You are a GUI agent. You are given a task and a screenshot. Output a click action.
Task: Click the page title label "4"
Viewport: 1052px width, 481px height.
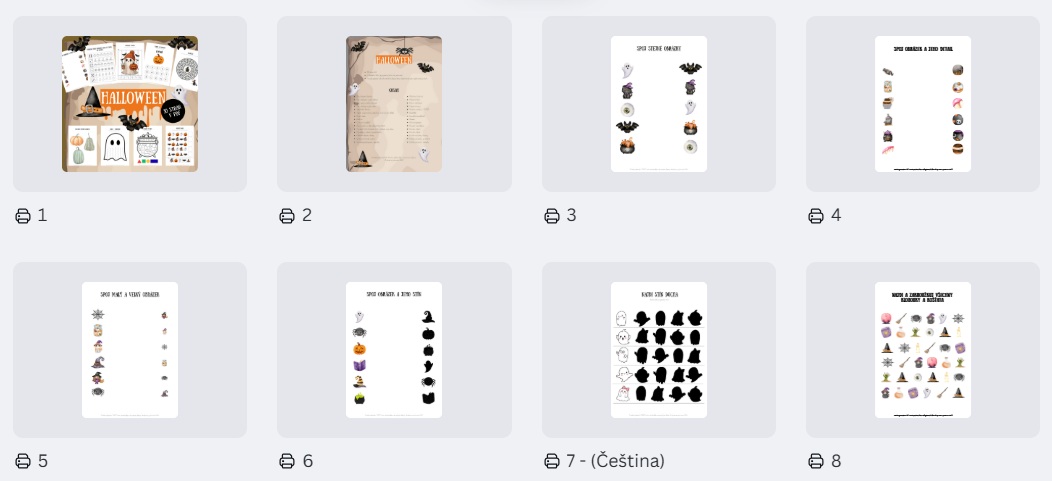click(x=836, y=215)
